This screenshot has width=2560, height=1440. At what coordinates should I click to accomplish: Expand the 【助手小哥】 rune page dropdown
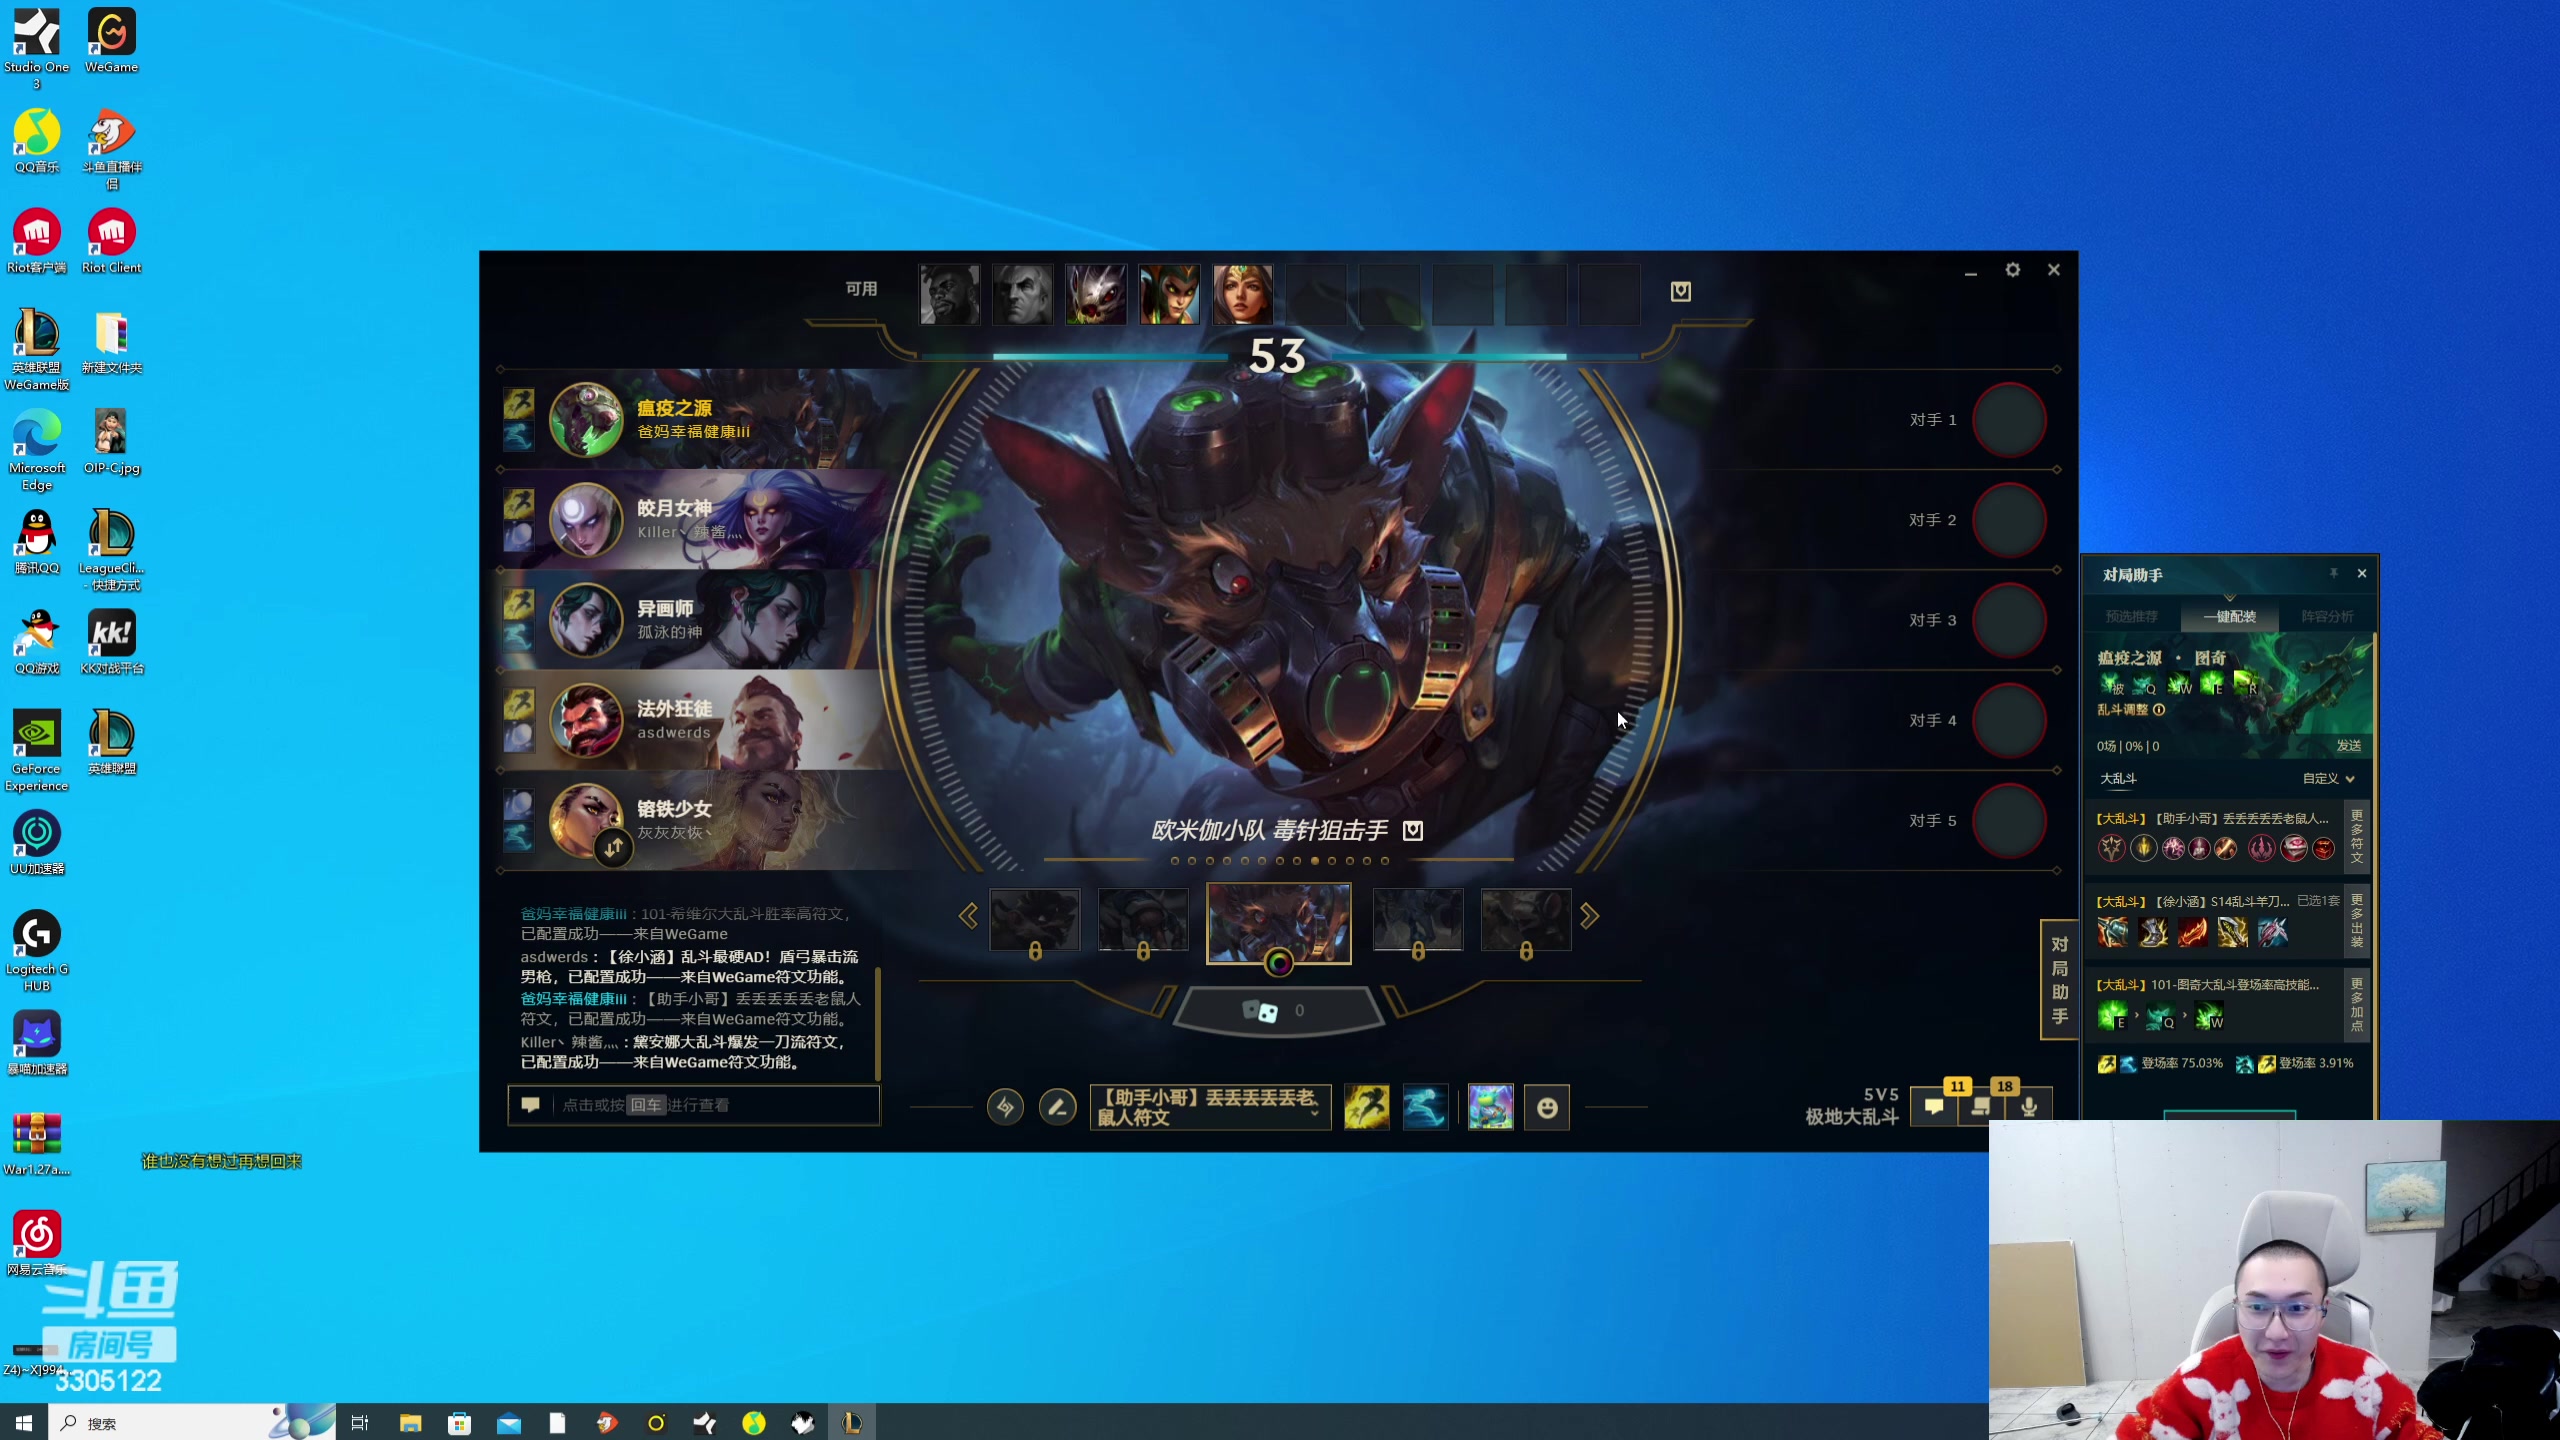(x=1210, y=1107)
